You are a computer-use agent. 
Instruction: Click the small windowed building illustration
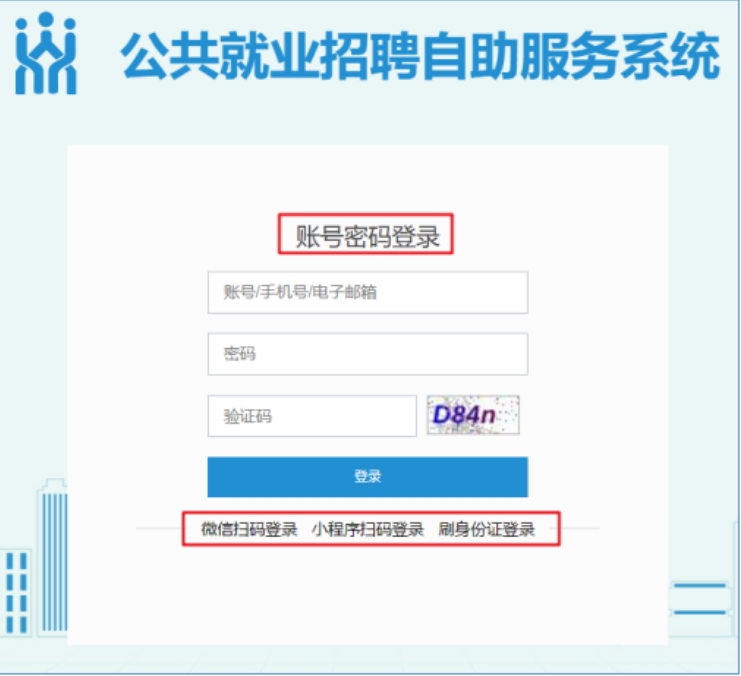coord(16,593)
